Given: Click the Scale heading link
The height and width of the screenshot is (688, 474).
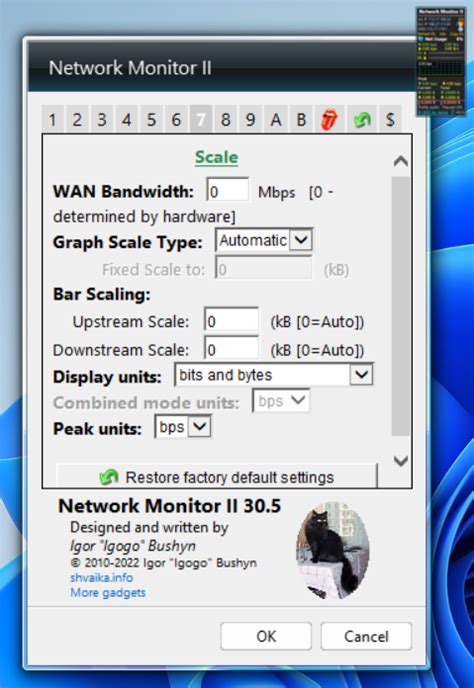Looking at the screenshot, I should (x=216, y=157).
